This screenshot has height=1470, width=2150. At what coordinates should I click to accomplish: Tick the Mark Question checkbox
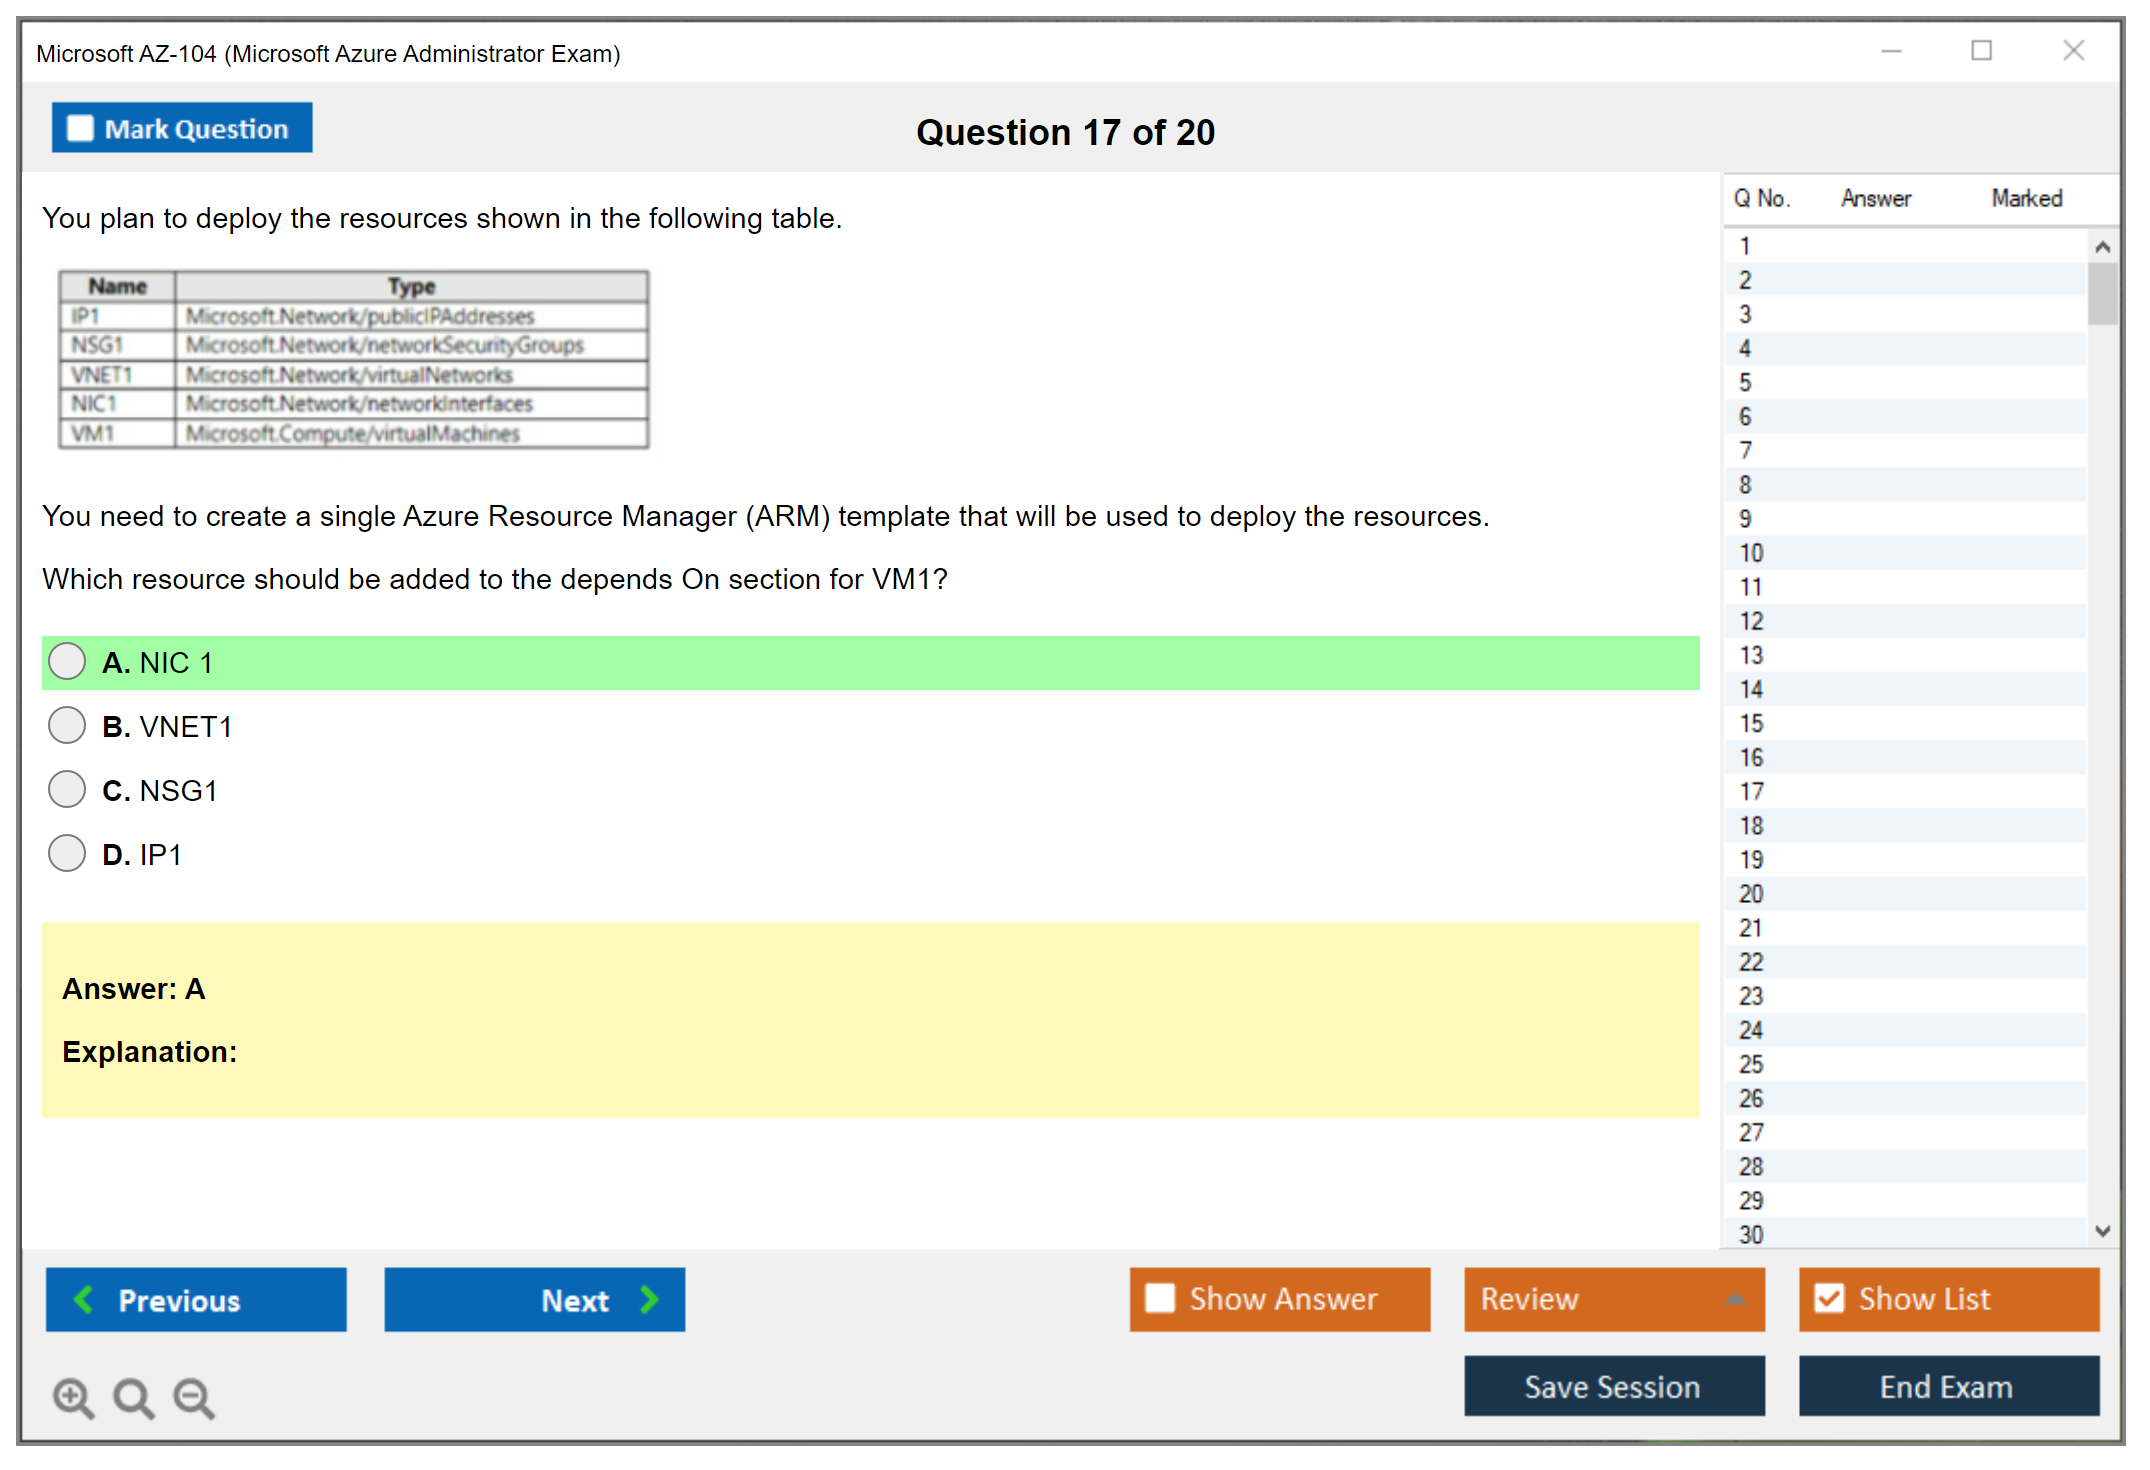(x=80, y=128)
